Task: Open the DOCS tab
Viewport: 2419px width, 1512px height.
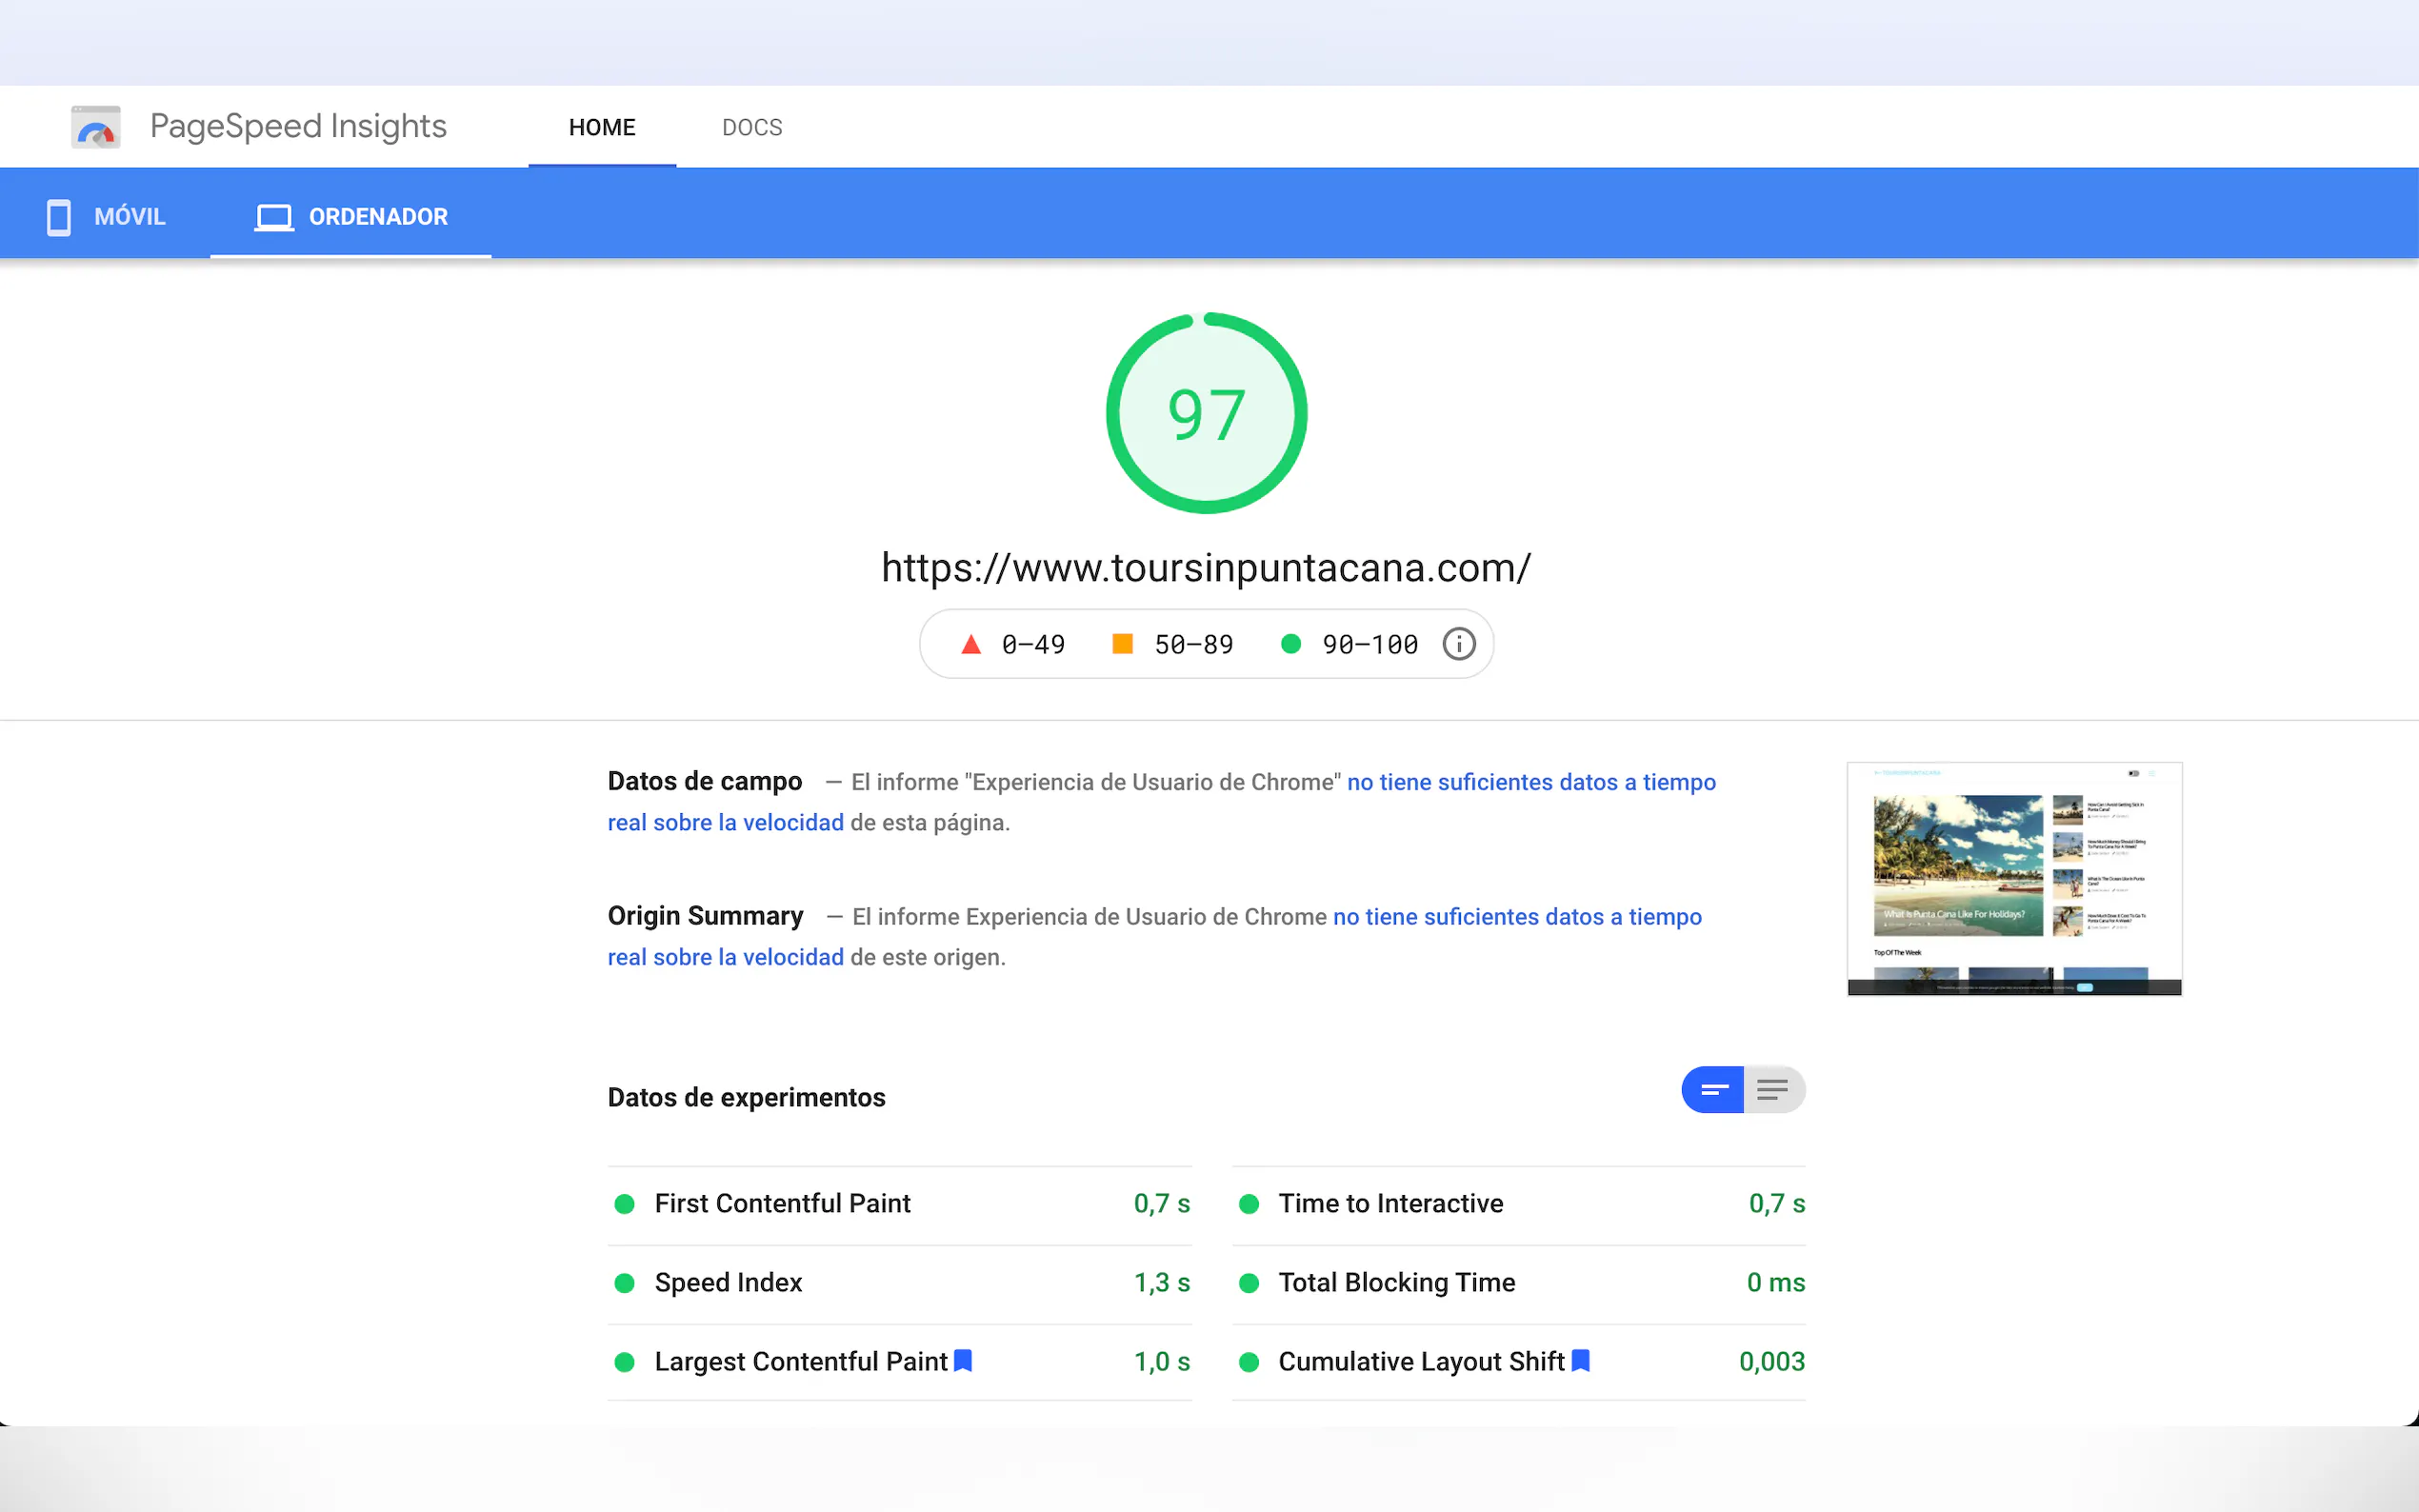Action: 752,127
